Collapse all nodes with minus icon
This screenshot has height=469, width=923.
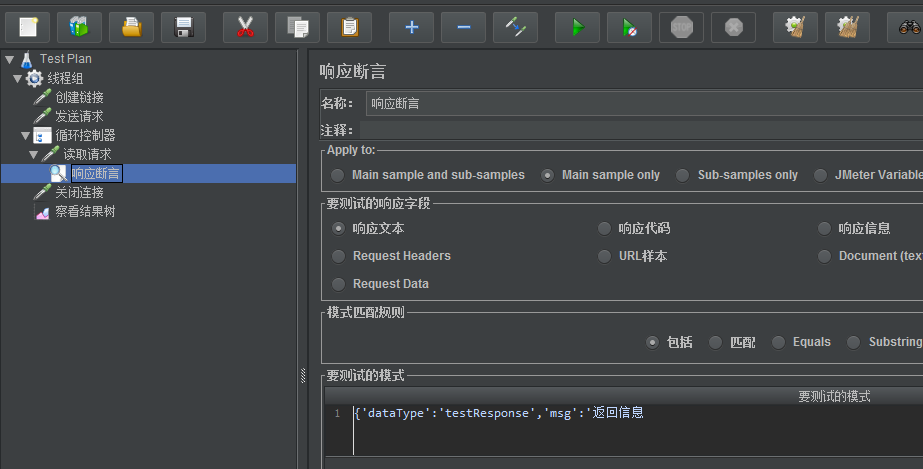tap(463, 27)
